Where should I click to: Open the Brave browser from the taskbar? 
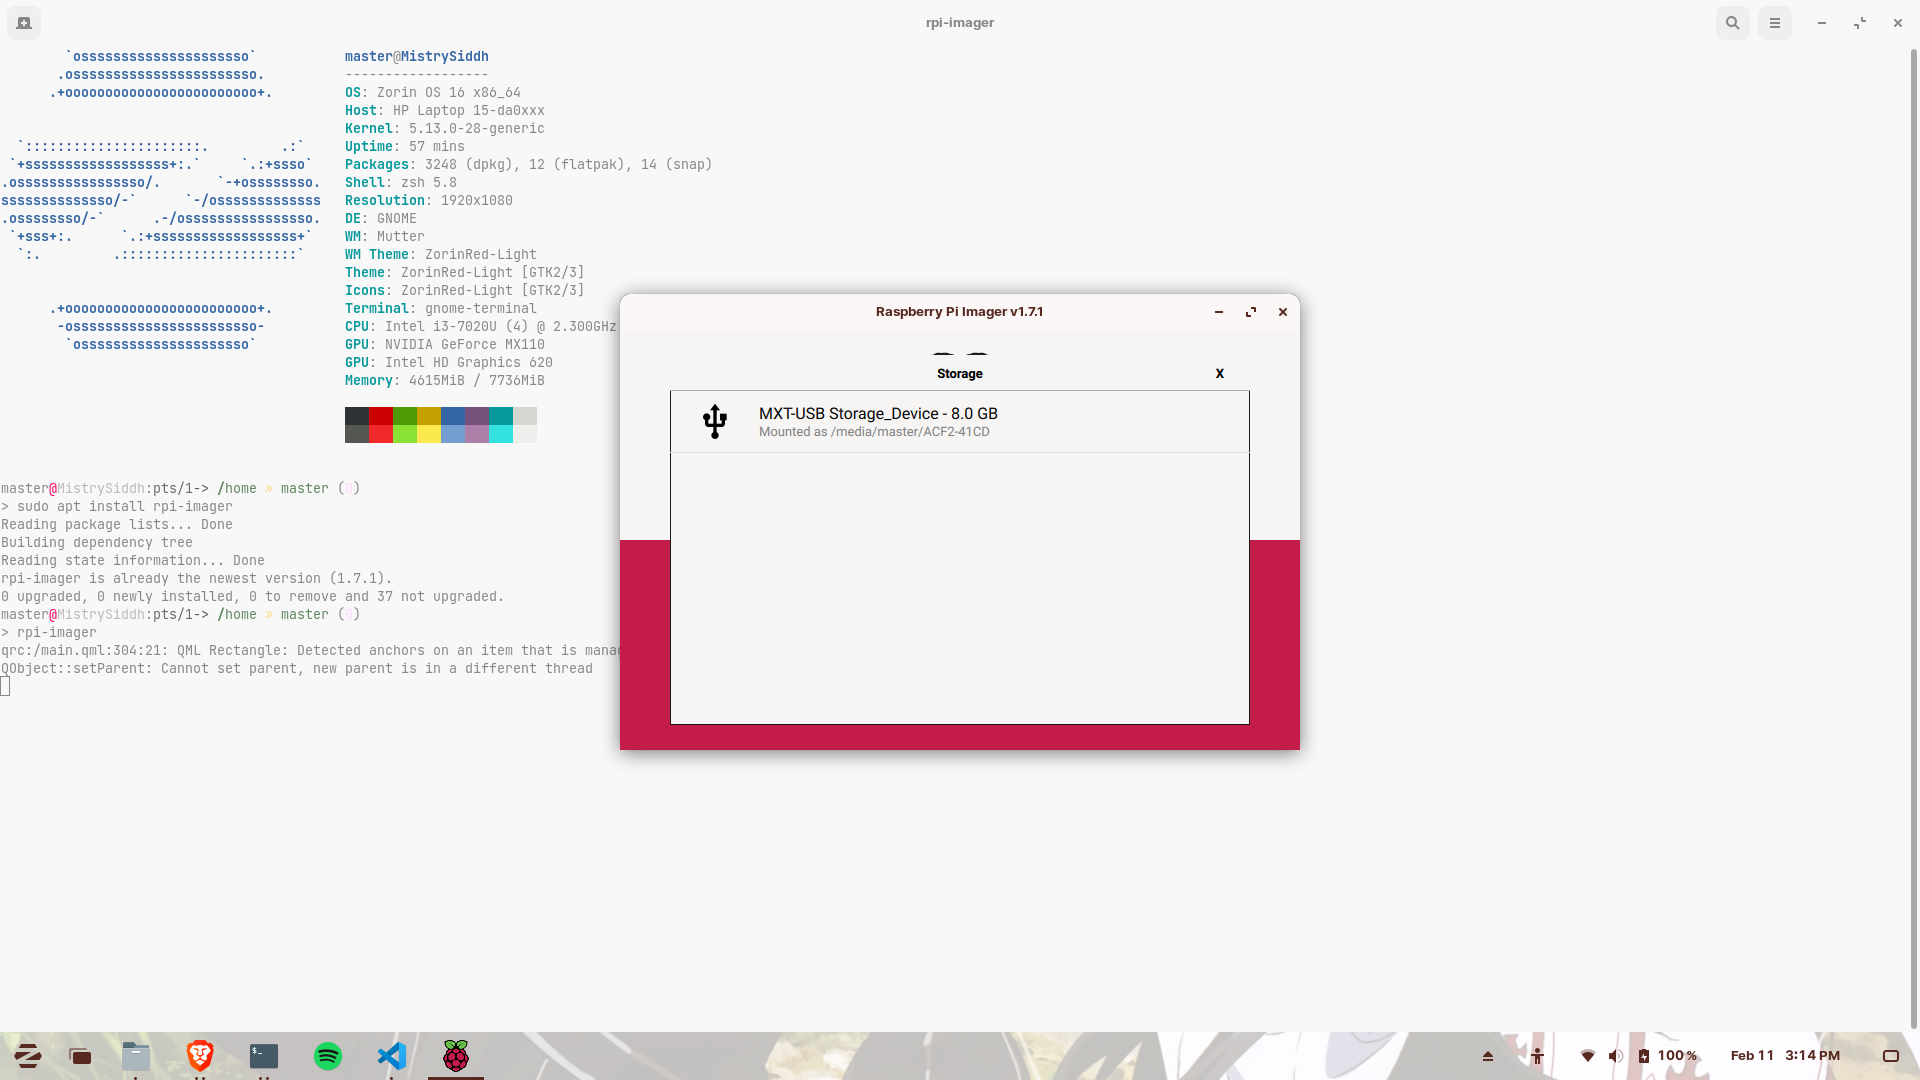200,1056
